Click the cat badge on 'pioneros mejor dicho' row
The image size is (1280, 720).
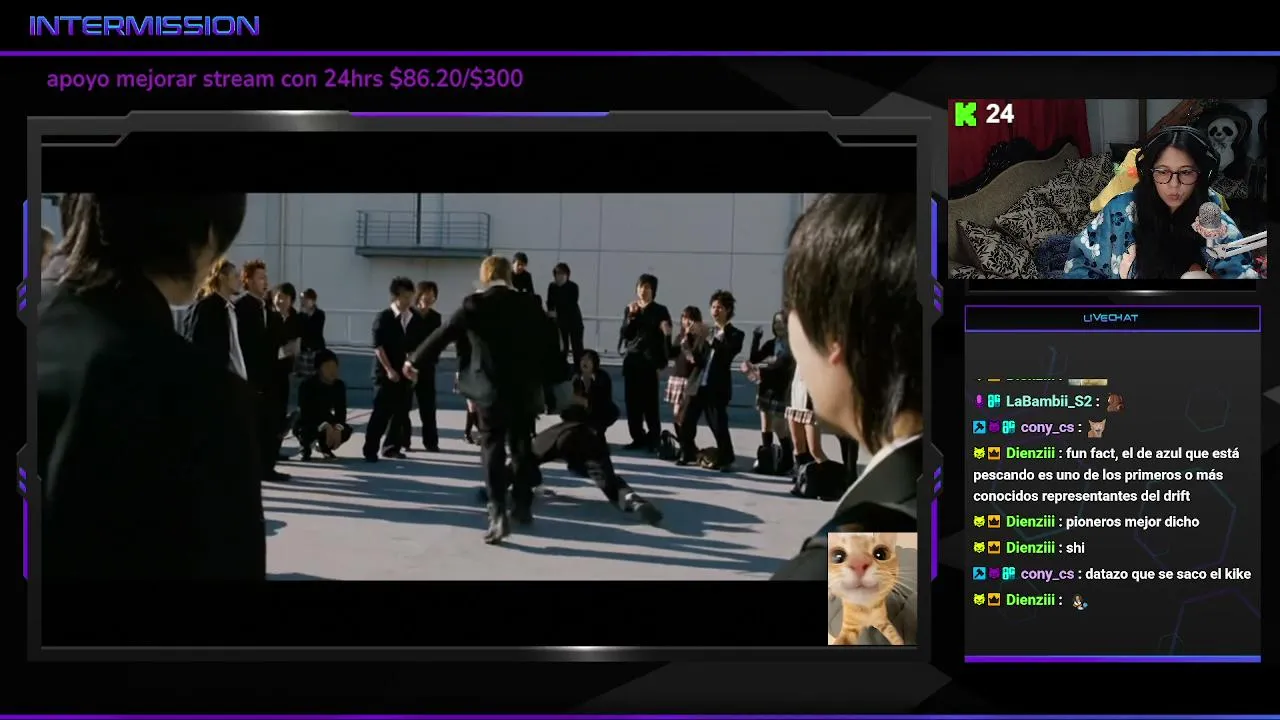pyautogui.click(x=979, y=521)
